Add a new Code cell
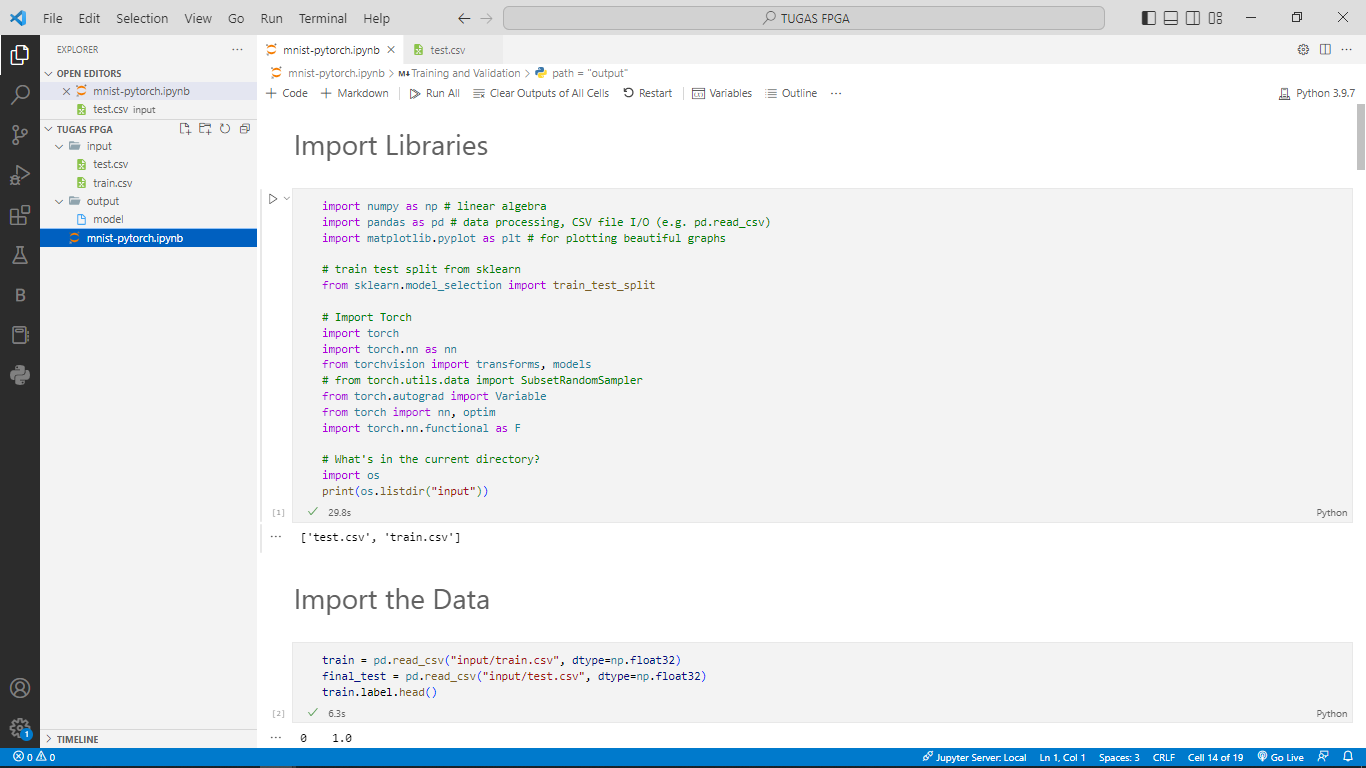Viewport: 1366px width, 768px height. 287,93
